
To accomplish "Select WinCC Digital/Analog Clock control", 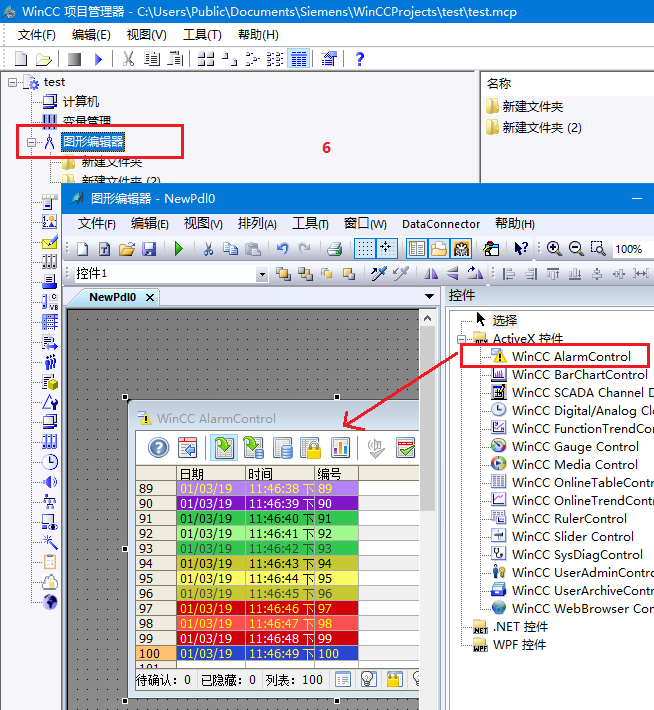I will [x=583, y=411].
